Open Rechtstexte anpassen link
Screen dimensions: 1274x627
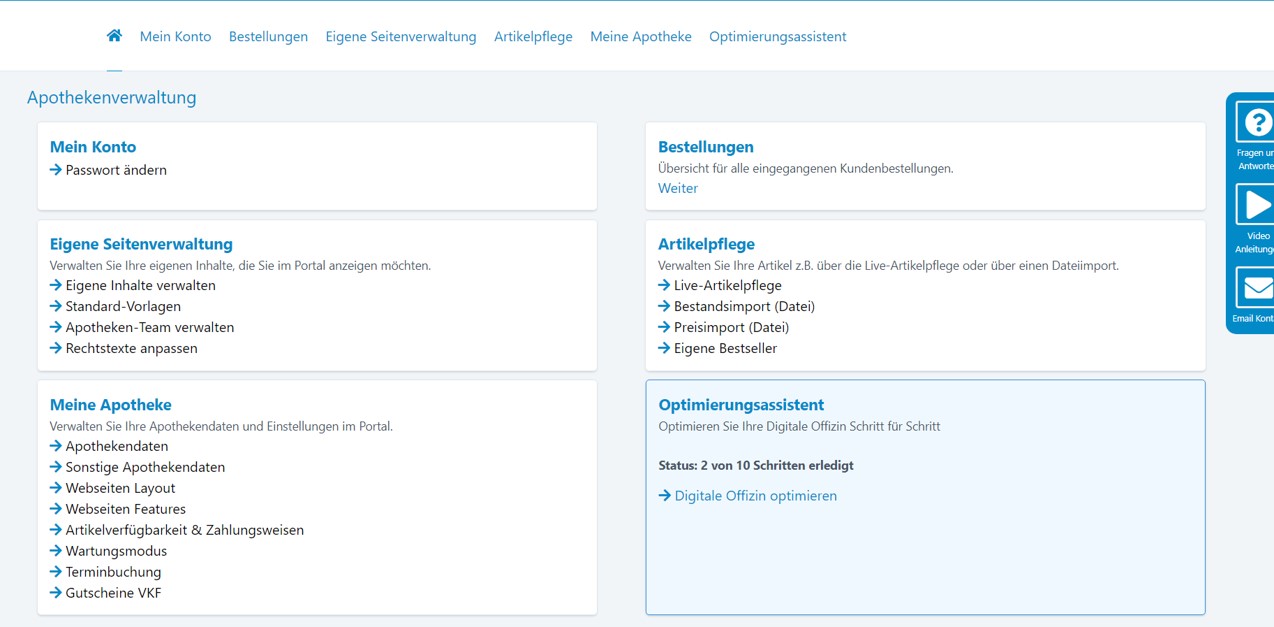[131, 348]
